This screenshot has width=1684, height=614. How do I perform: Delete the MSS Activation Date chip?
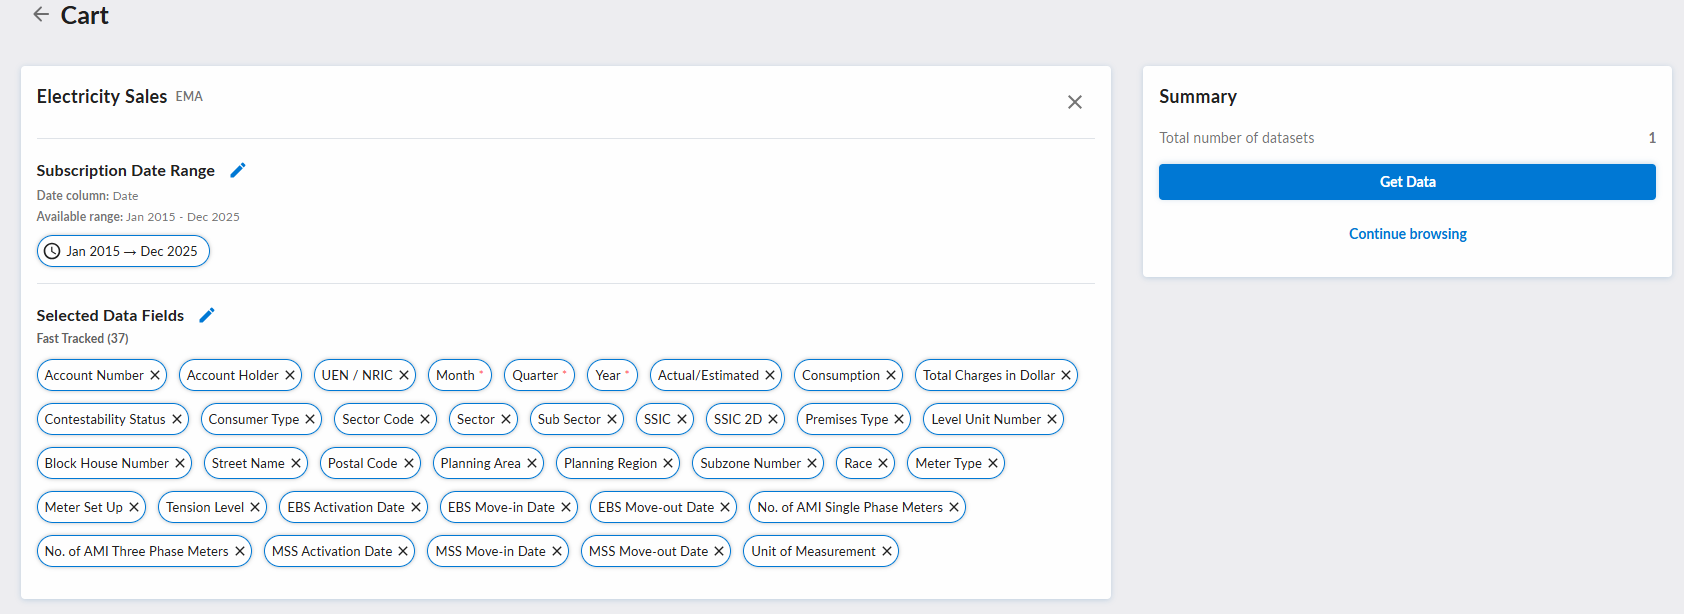pos(403,551)
